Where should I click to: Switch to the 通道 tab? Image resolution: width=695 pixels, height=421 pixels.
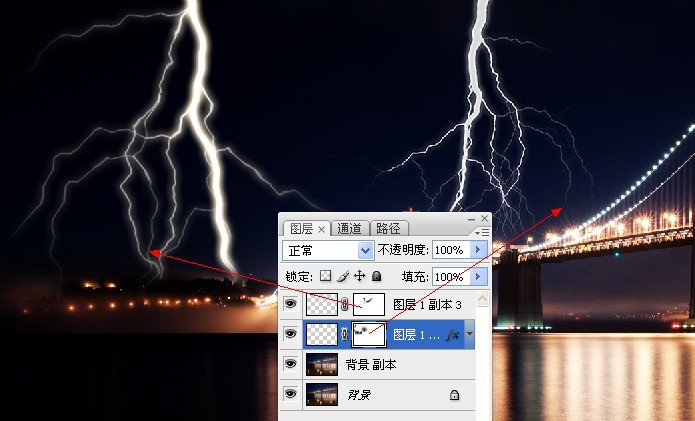coord(349,229)
